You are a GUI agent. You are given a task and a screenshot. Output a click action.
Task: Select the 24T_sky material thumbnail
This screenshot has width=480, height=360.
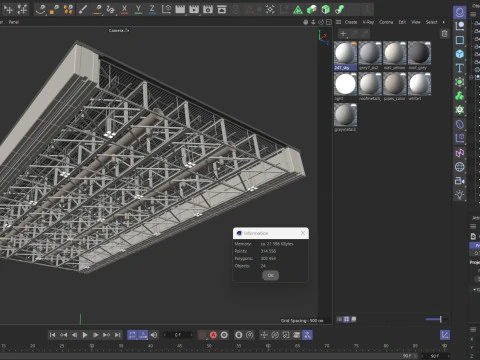pyautogui.click(x=345, y=53)
